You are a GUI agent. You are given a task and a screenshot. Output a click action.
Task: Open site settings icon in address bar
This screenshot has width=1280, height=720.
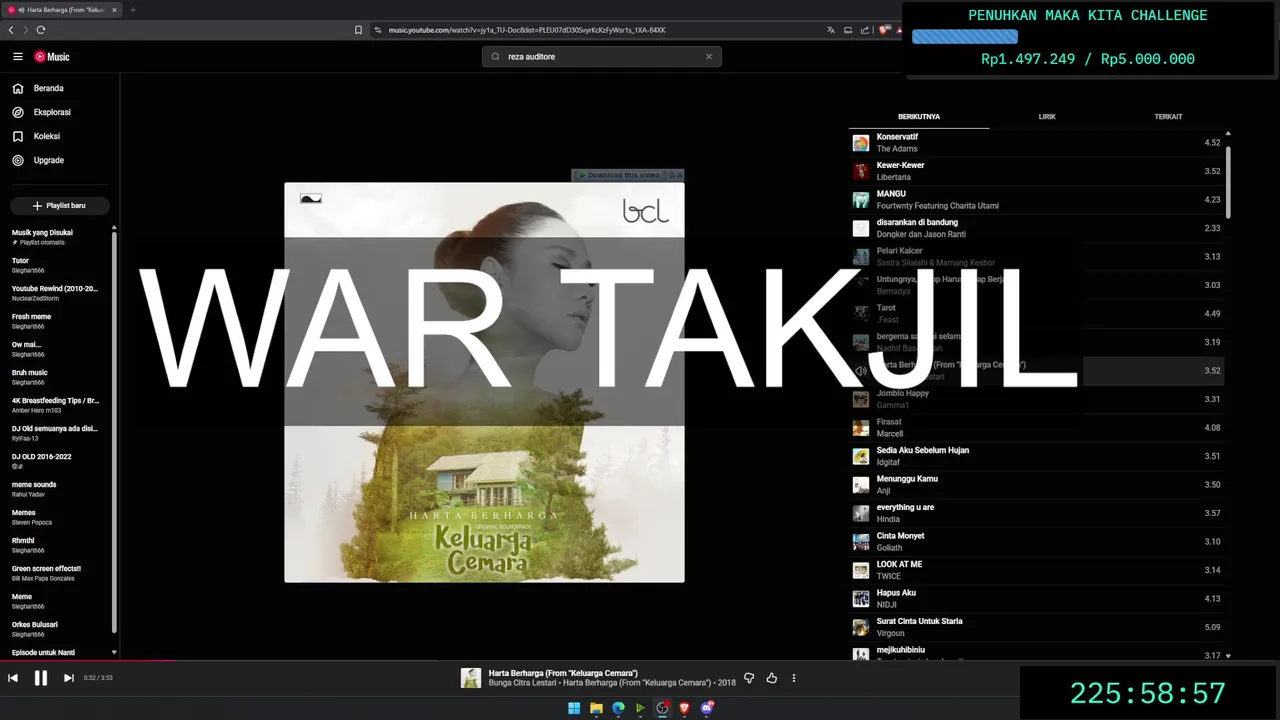378,30
